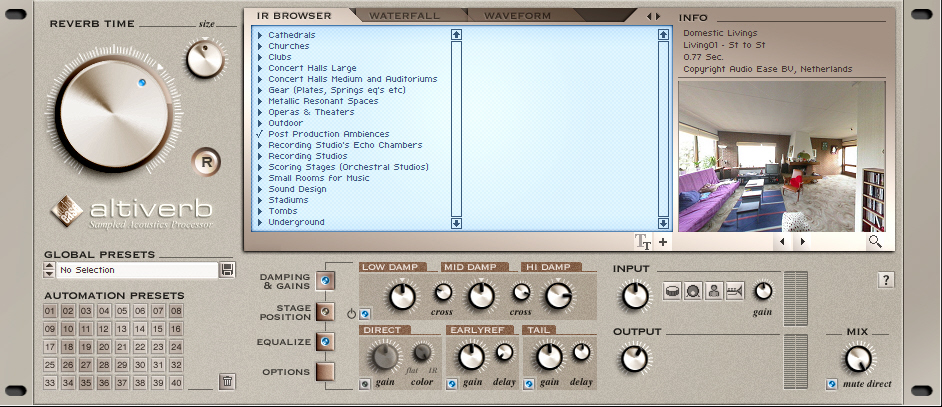Expand the Recording Studios category
The height and width of the screenshot is (407, 942).
pos(260,156)
